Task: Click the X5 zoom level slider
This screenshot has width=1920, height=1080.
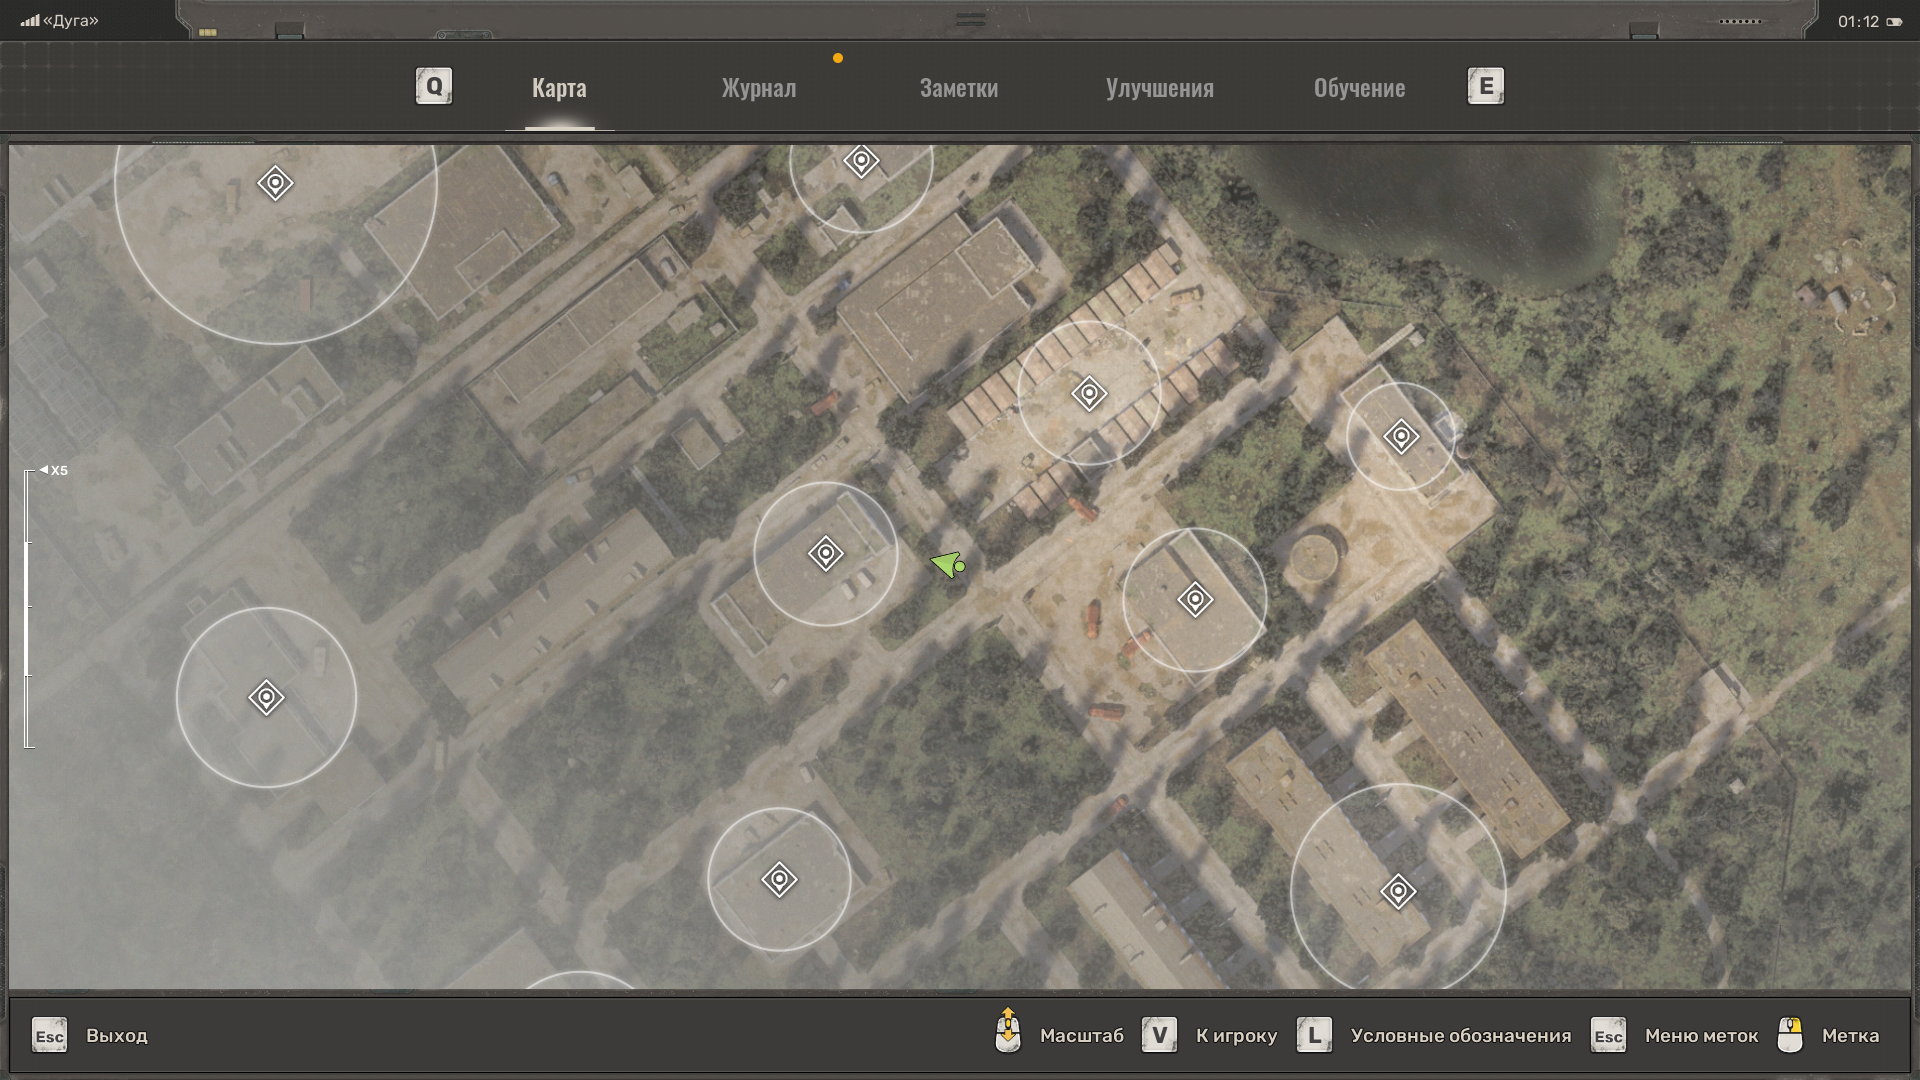Action: tap(28, 607)
